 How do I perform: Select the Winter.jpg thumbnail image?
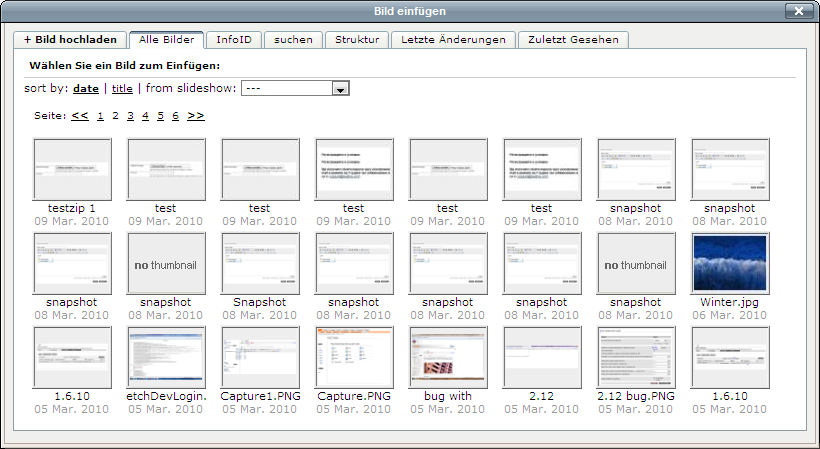point(729,263)
